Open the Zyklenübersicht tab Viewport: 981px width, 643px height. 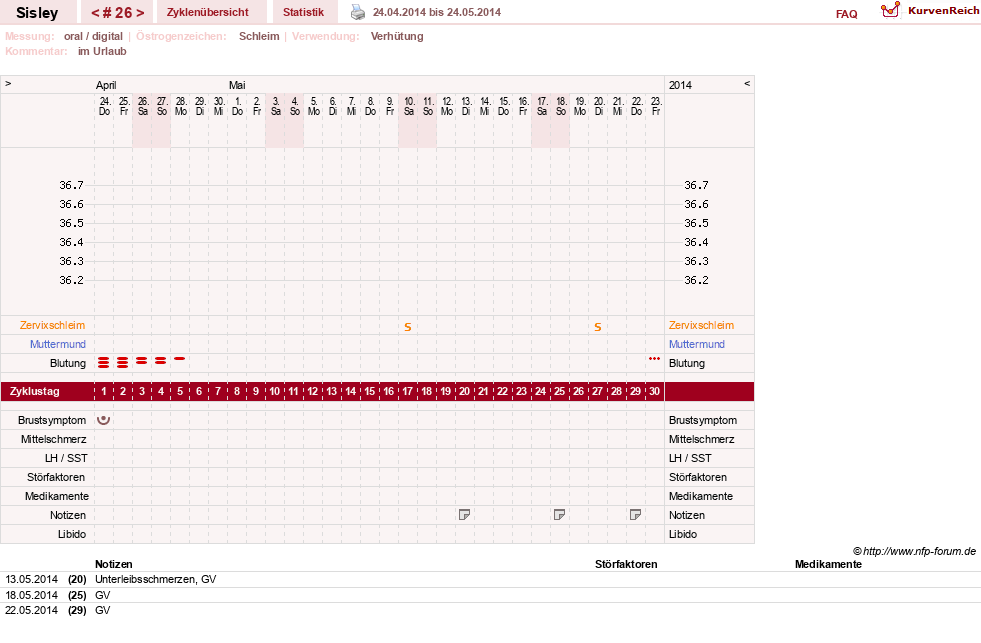(x=208, y=12)
